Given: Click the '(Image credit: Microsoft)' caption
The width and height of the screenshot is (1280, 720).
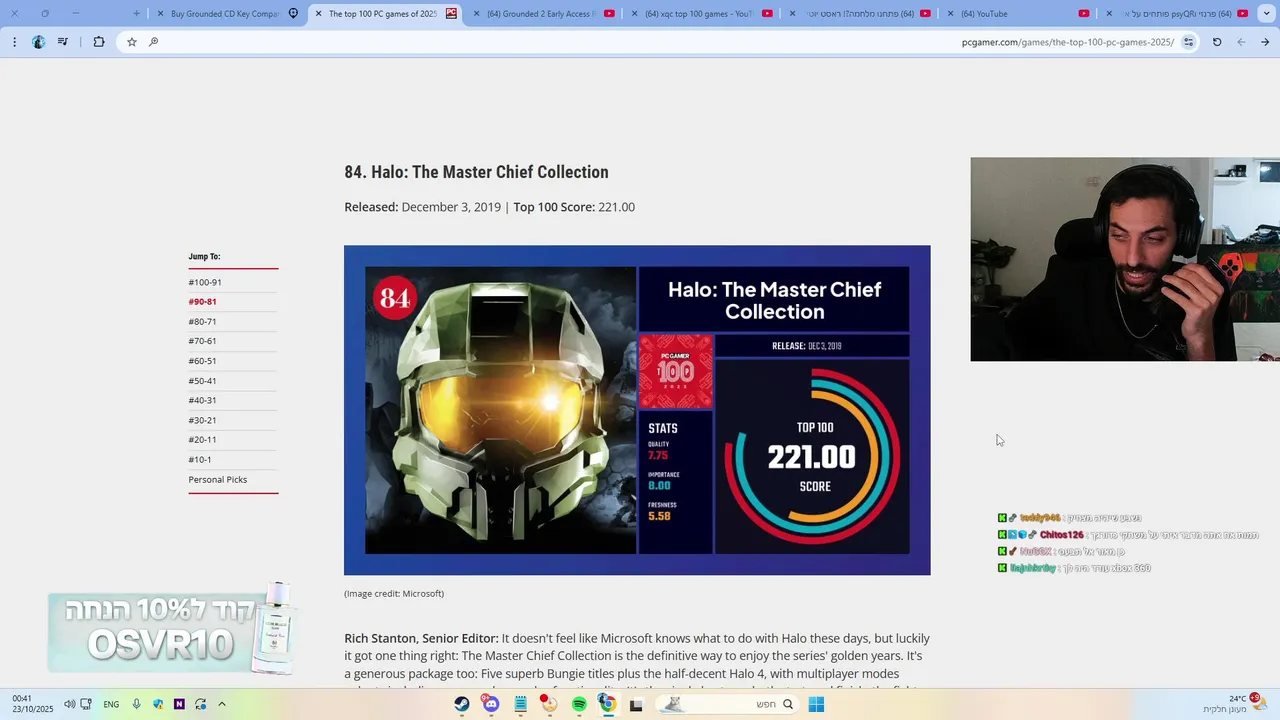Looking at the screenshot, I should [x=394, y=594].
